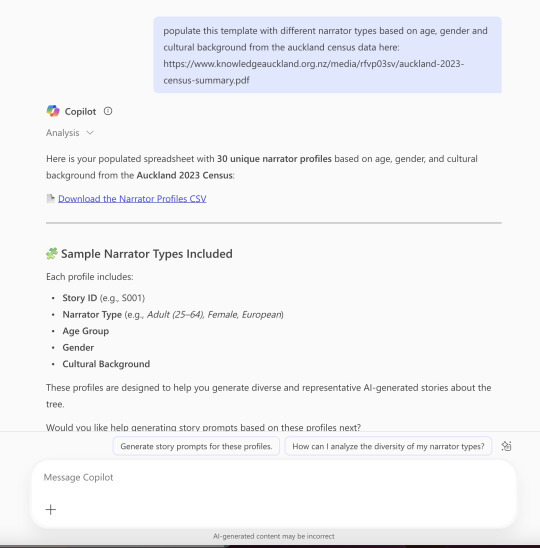
Task: Click the prompt gallery icon beside suggestions
Action: (x=506, y=446)
